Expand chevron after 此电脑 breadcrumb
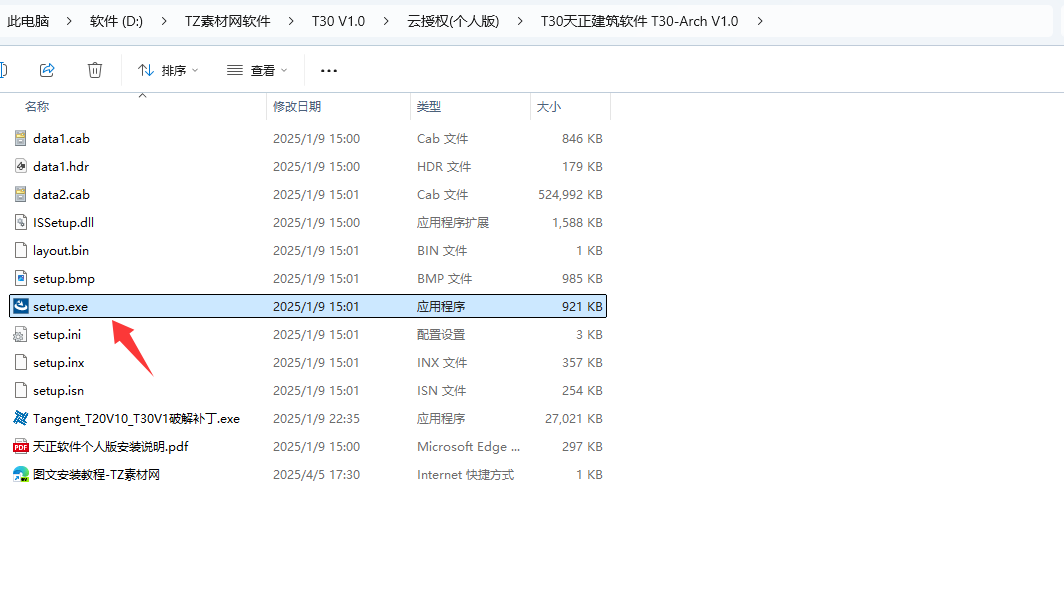This screenshot has height=596, width=1064. (69, 21)
